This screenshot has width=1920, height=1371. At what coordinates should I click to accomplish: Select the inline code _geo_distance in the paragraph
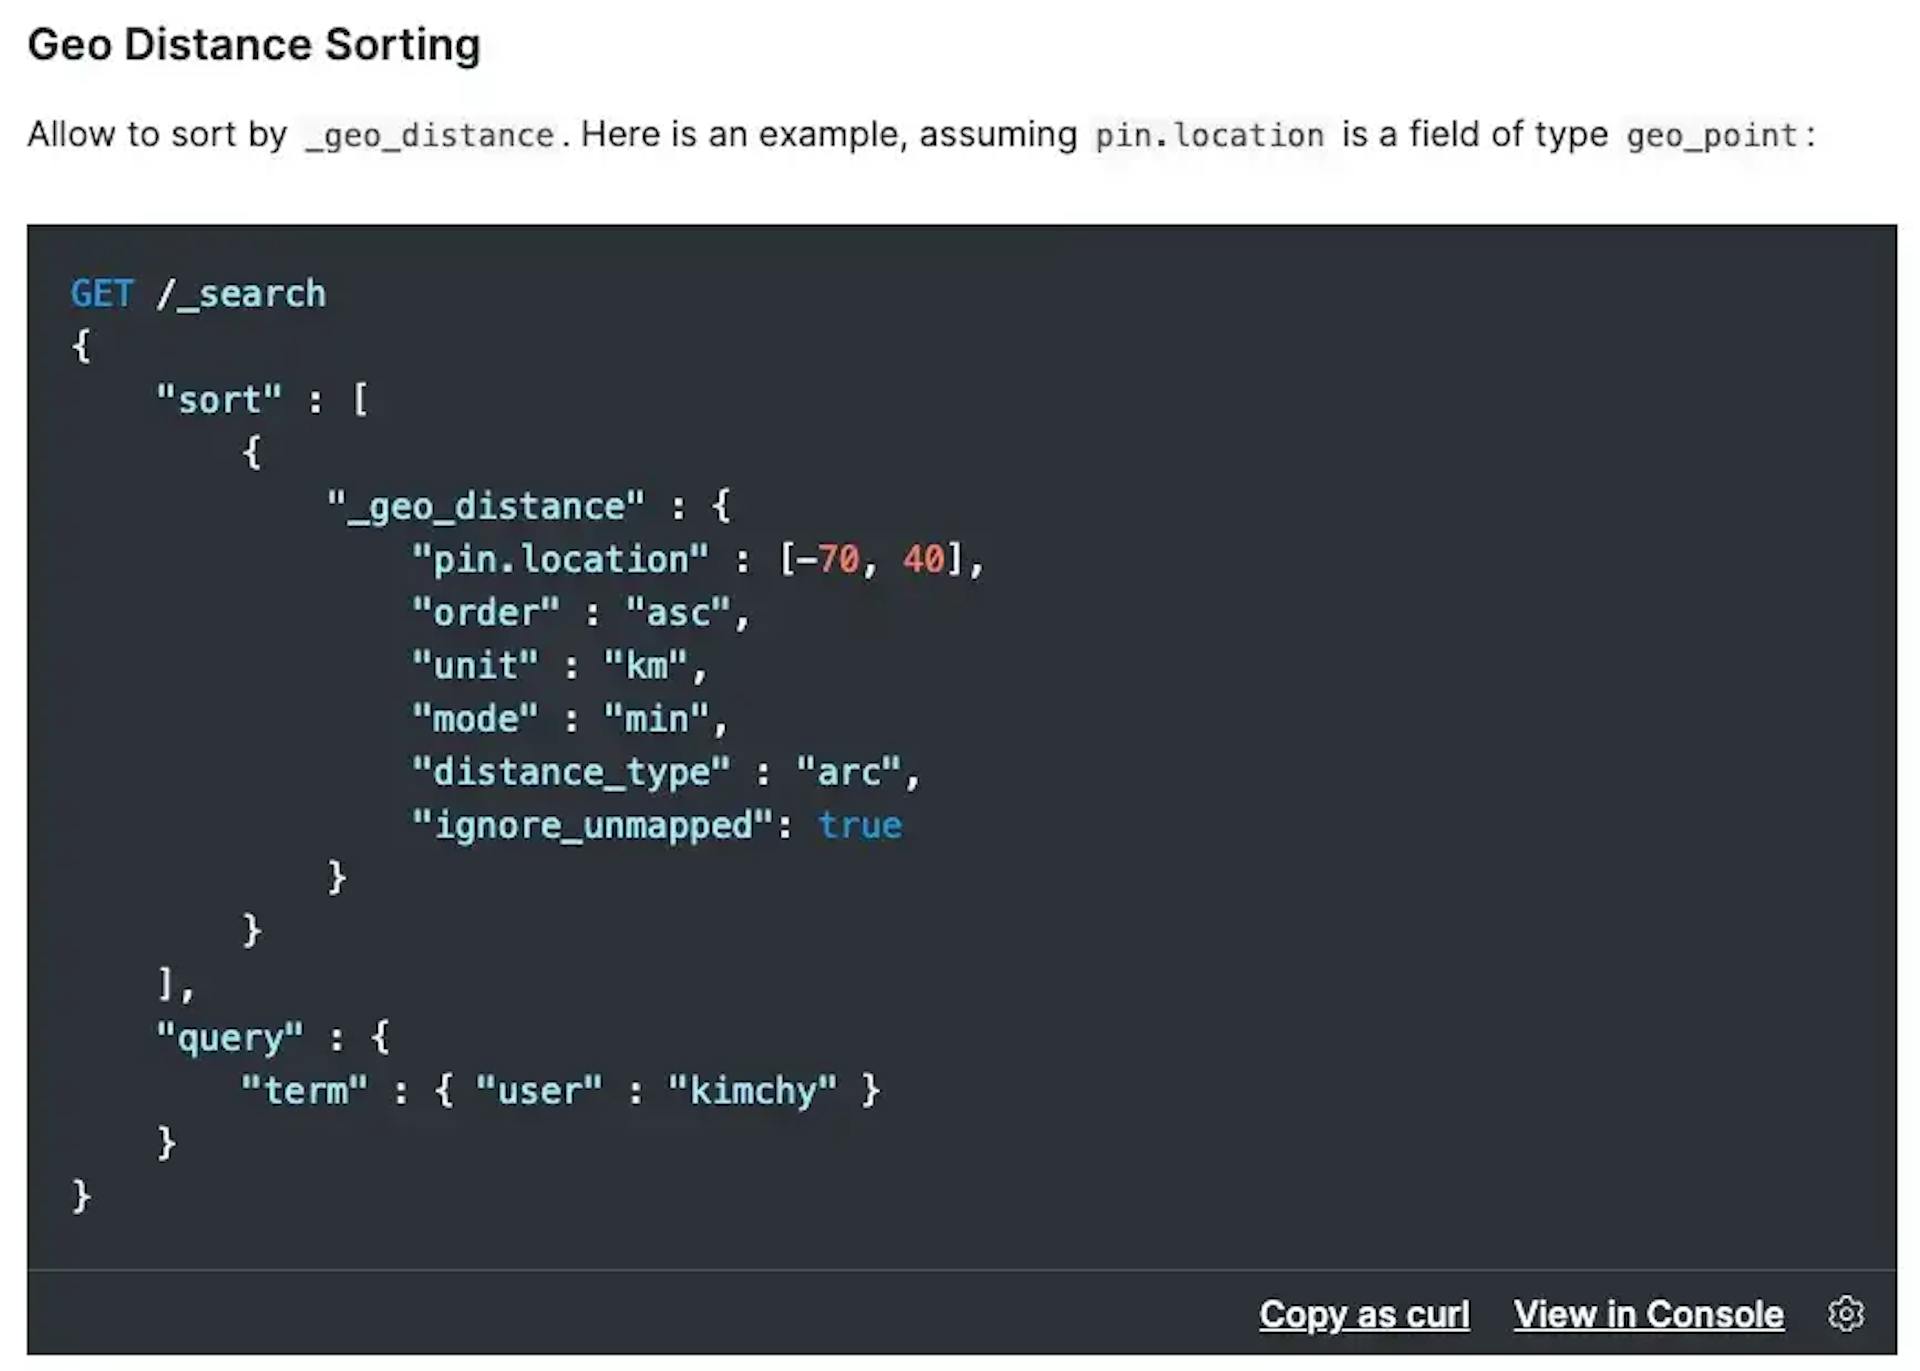coord(429,135)
